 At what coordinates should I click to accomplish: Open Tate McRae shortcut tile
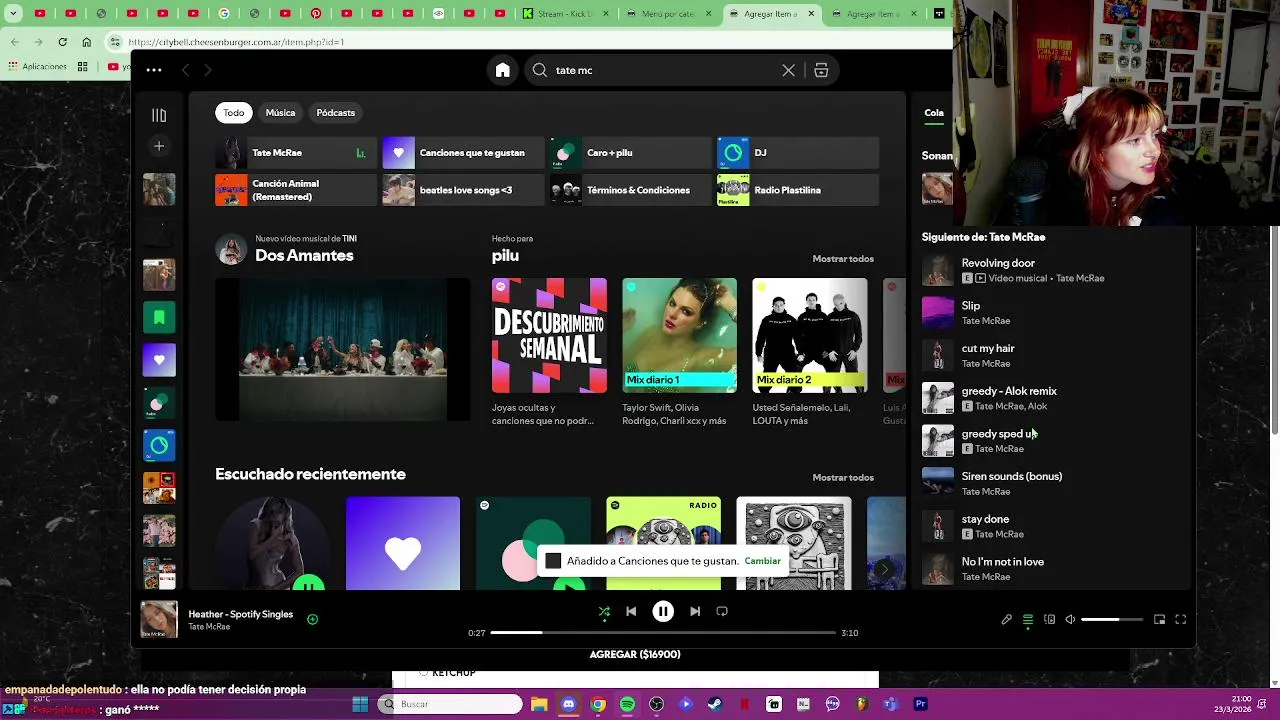(295, 153)
